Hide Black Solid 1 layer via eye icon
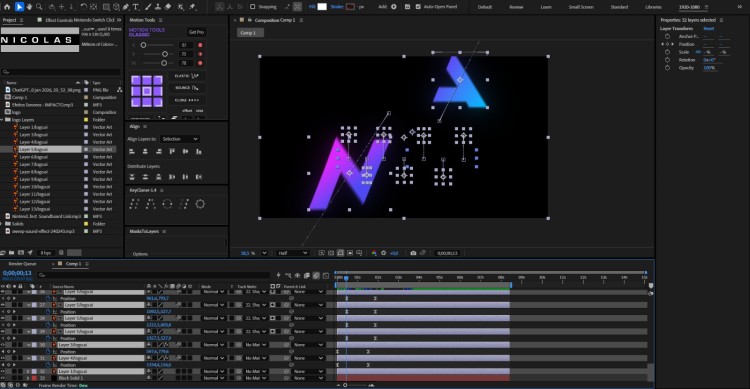The width and height of the screenshot is (750, 389). click(3, 378)
